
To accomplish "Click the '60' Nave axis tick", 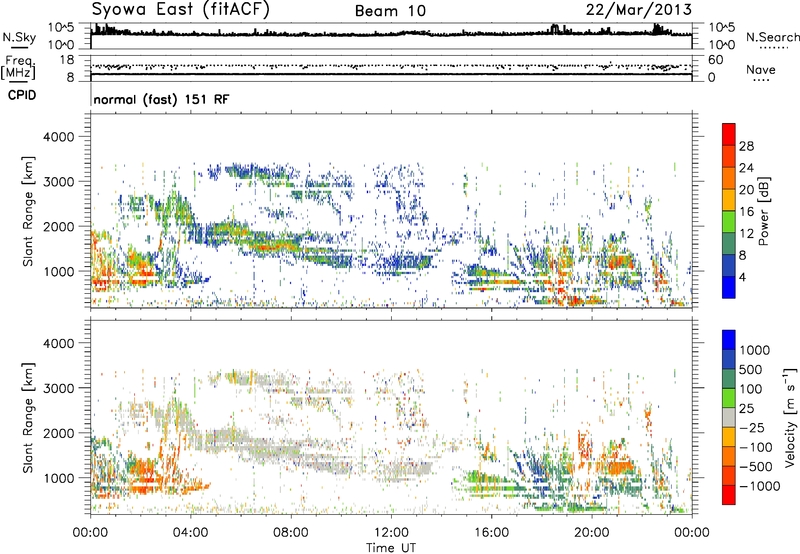I will [716, 60].
